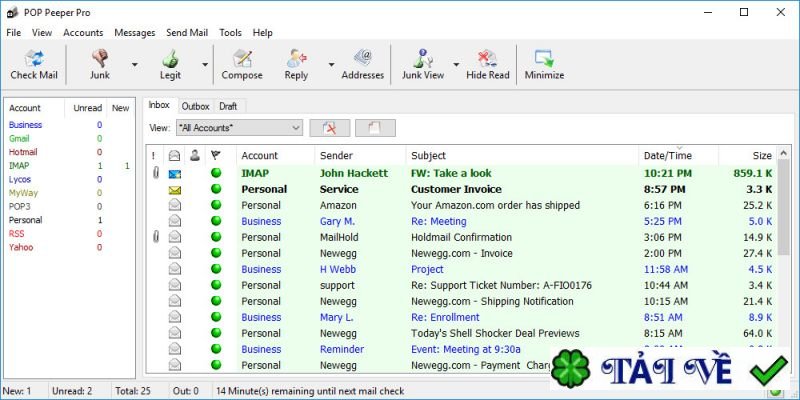Image resolution: width=800 pixels, height=400 pixels.
Task: Open the File menu
Action: tap(14, 33)
